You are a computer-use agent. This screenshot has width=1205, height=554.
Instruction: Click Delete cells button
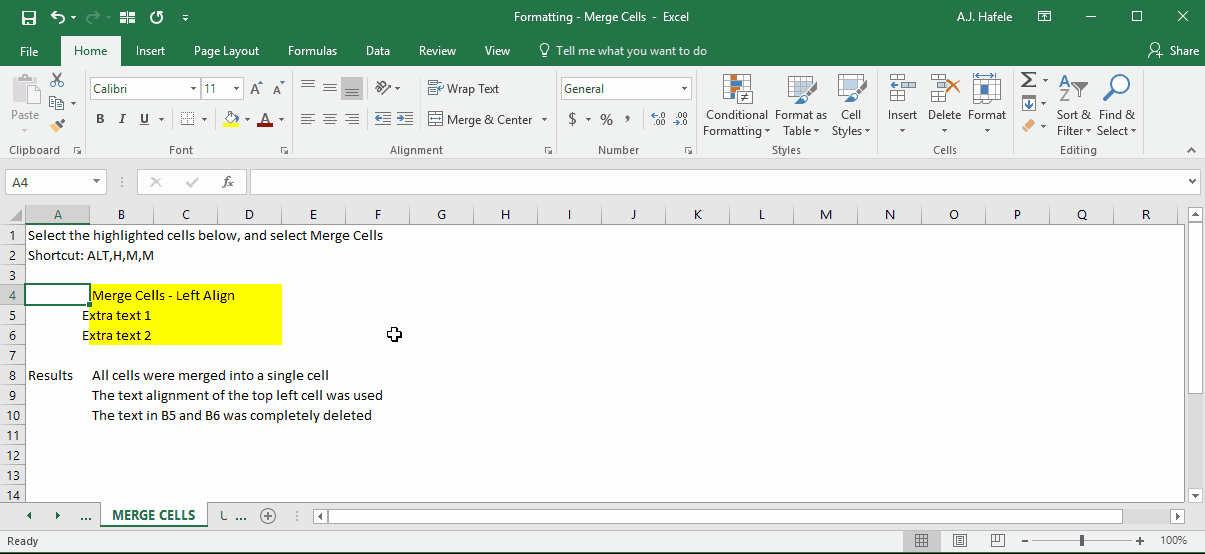[x=944, y=105]
